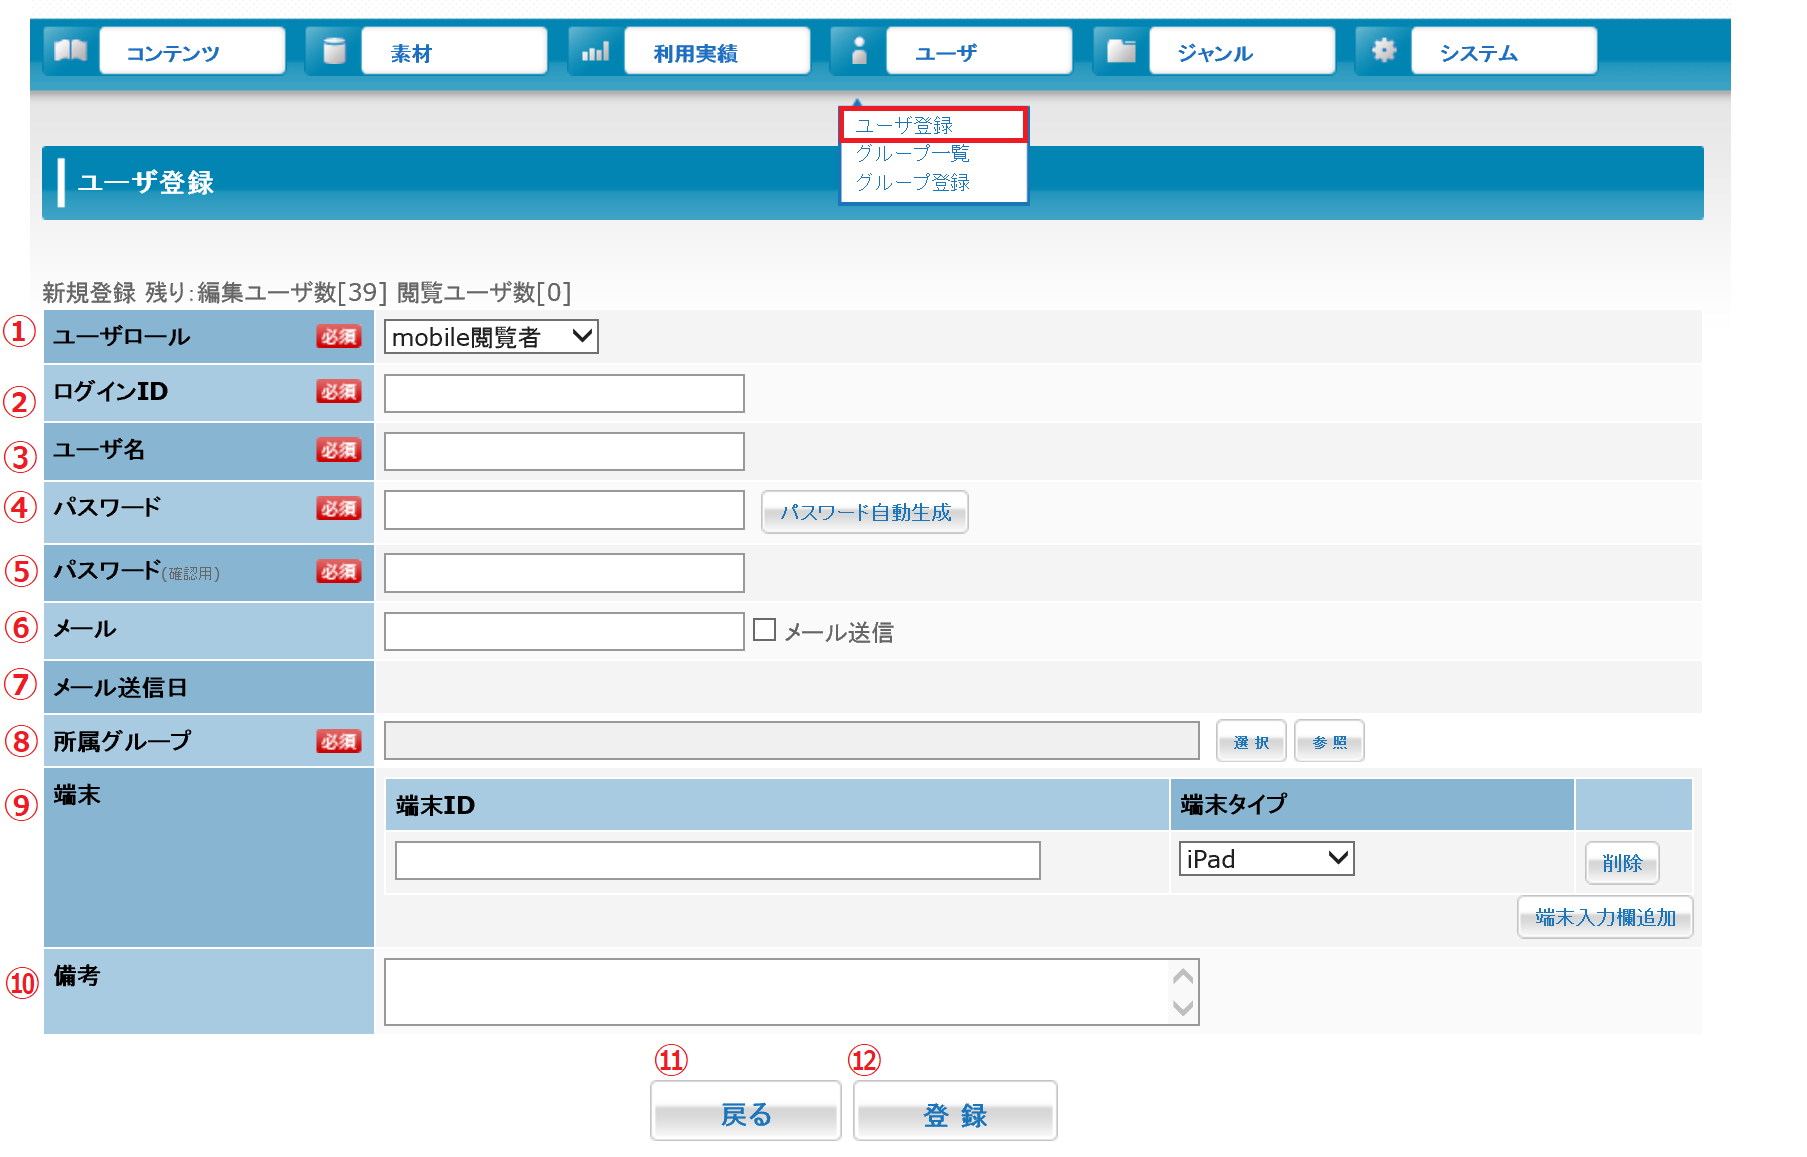Click the 登録 button to submit
This screenshot has width=1807, height=1157.
pyautogui.click(x=955, y=1112)
